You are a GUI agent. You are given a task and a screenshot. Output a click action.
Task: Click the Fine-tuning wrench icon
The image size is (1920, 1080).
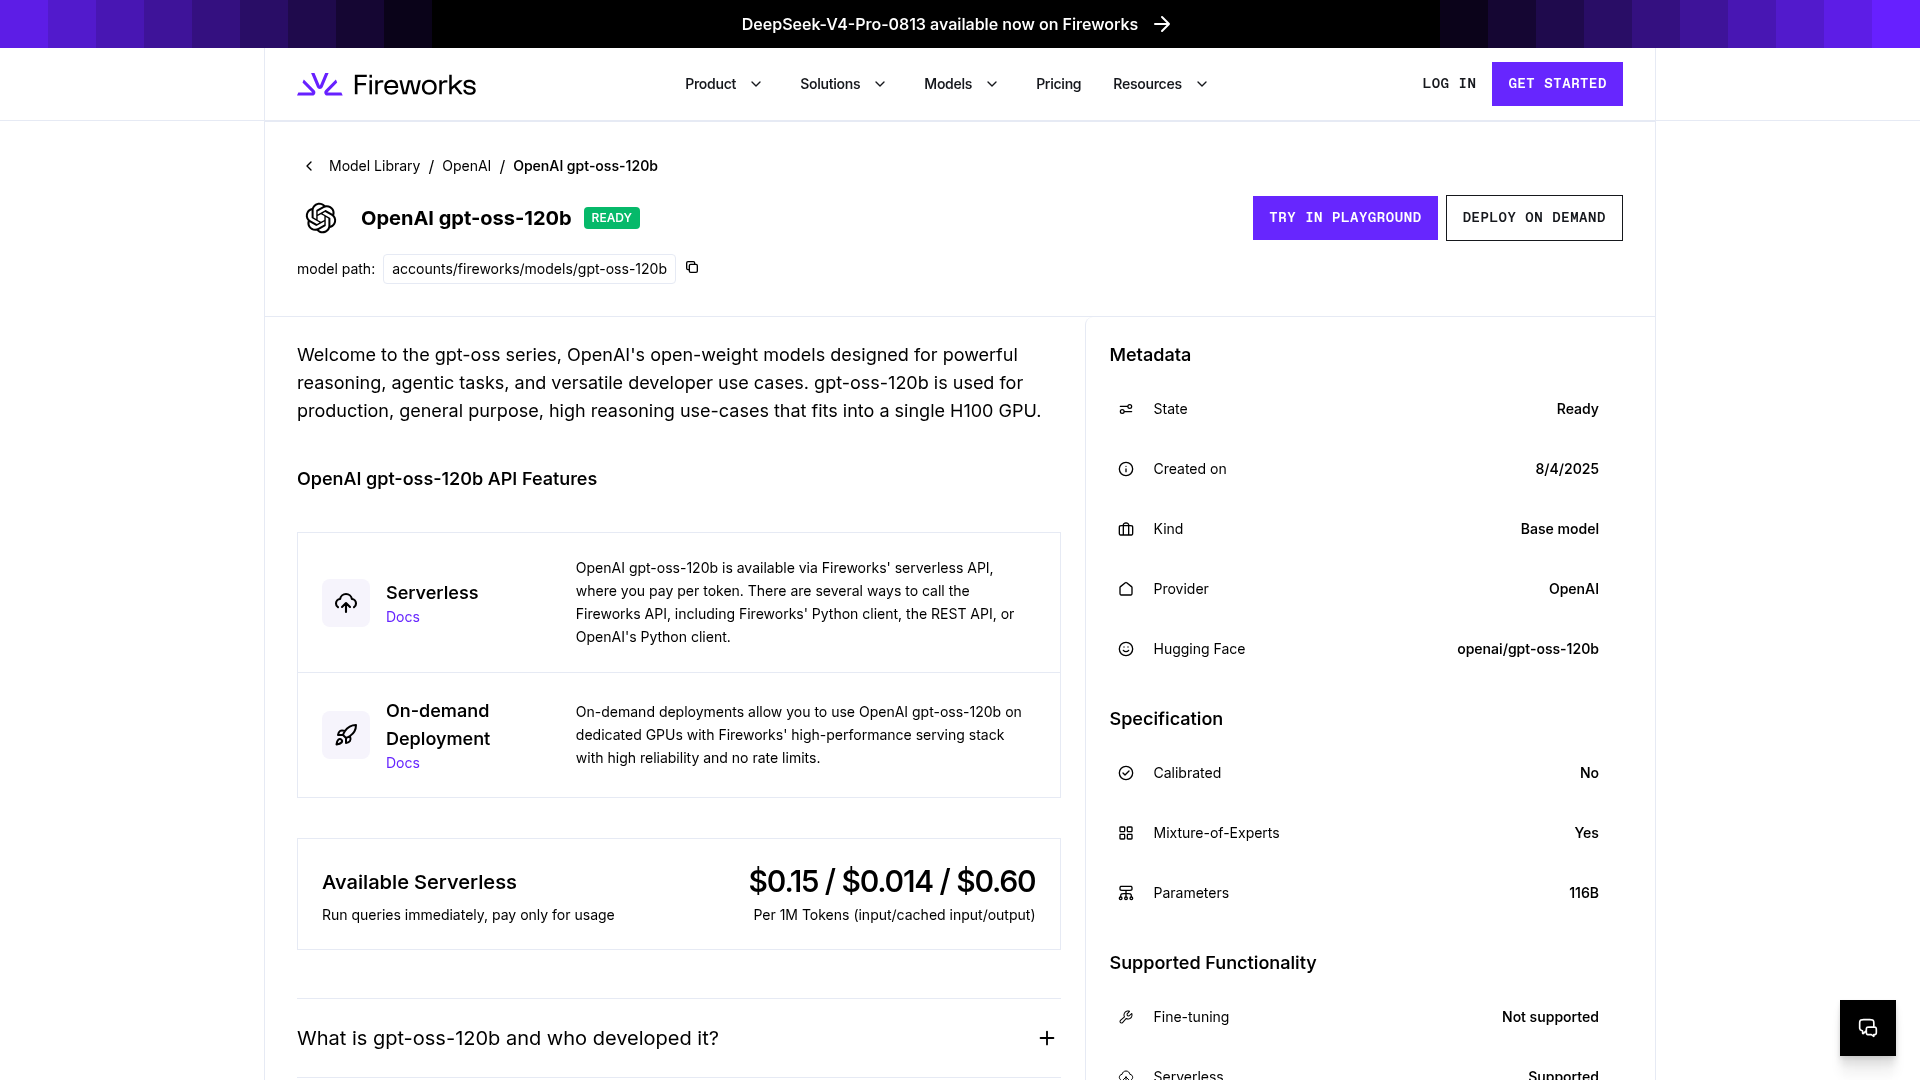[1126, 1017]
